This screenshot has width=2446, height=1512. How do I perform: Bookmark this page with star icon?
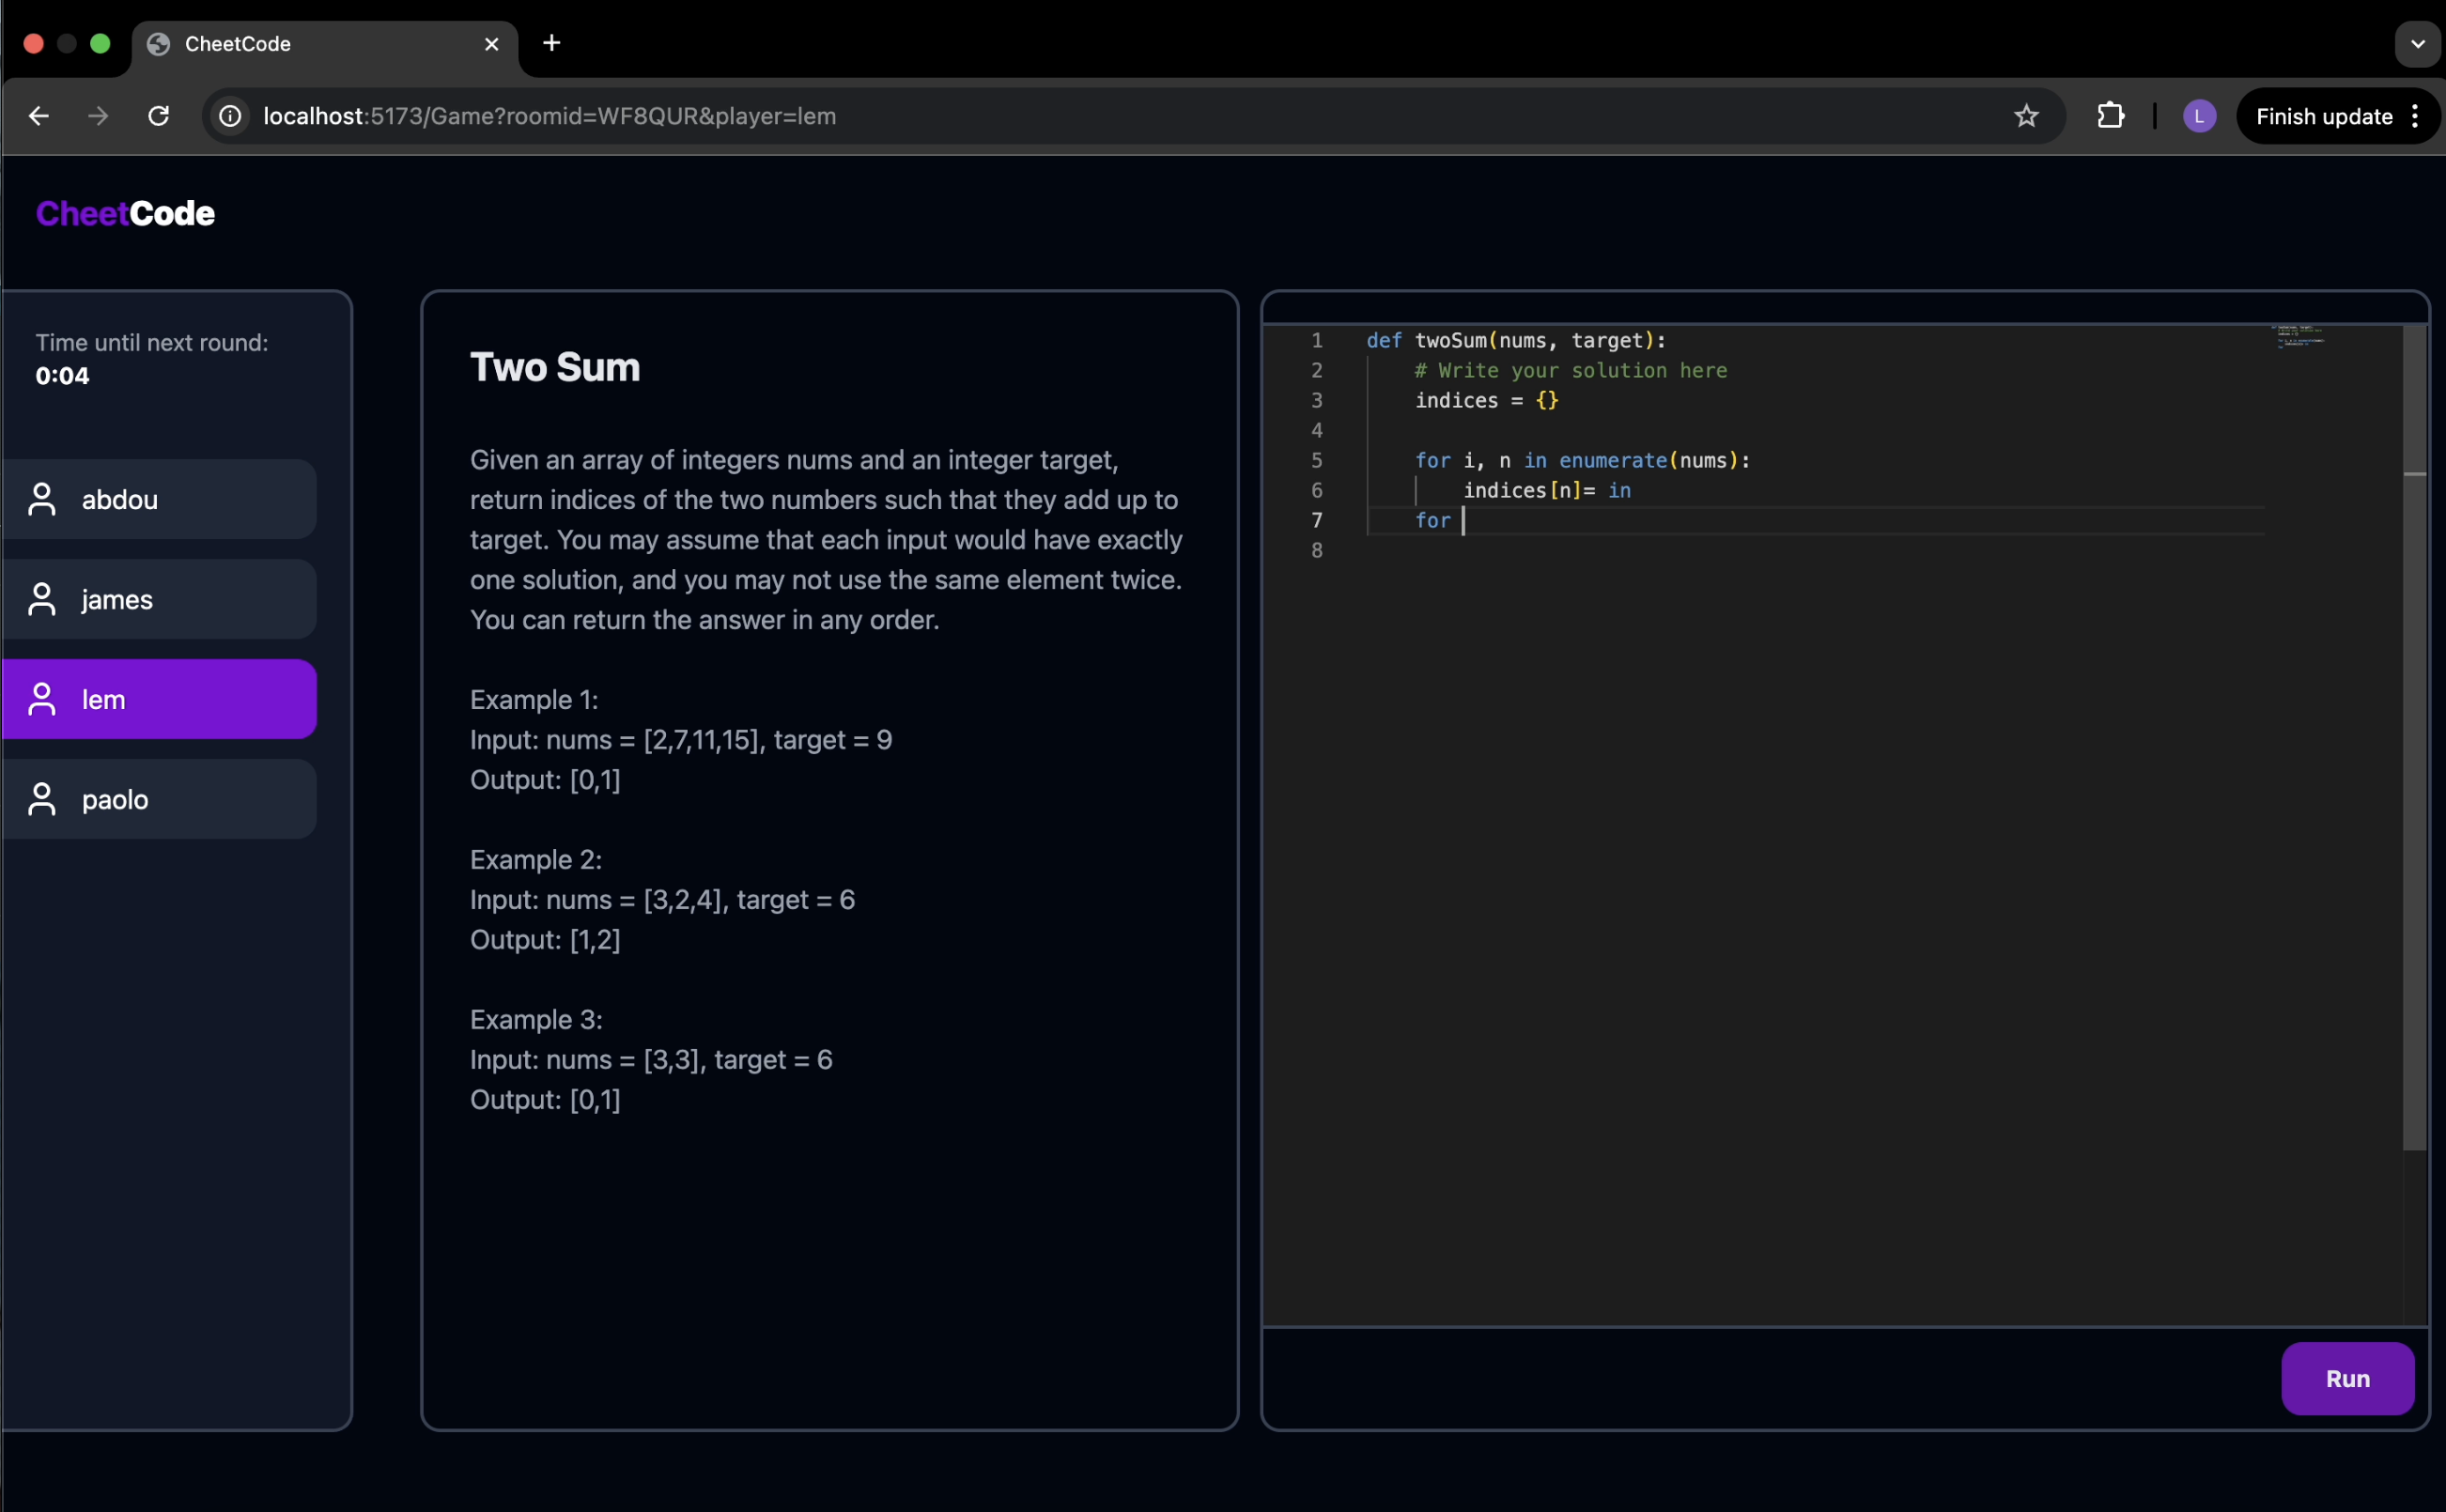(x=2025, y=116)
